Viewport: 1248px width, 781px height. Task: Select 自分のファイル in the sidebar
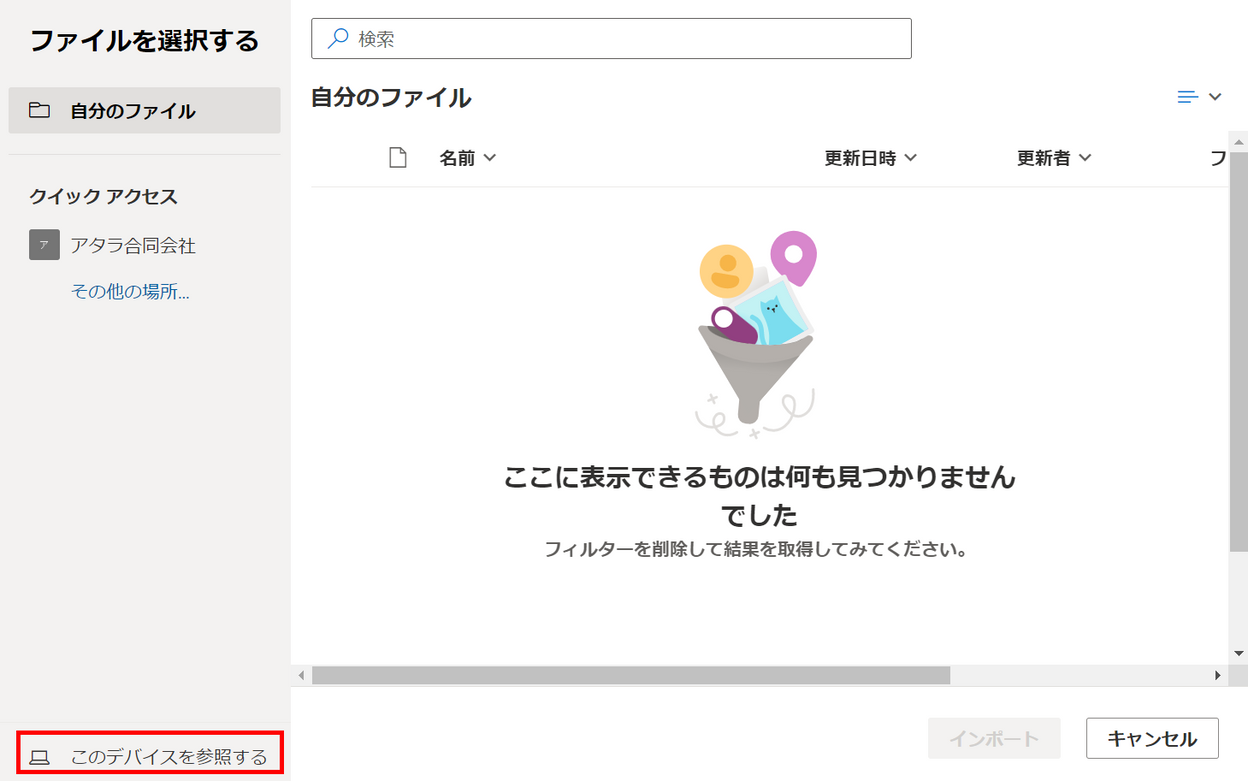click(x=144, y=110)
